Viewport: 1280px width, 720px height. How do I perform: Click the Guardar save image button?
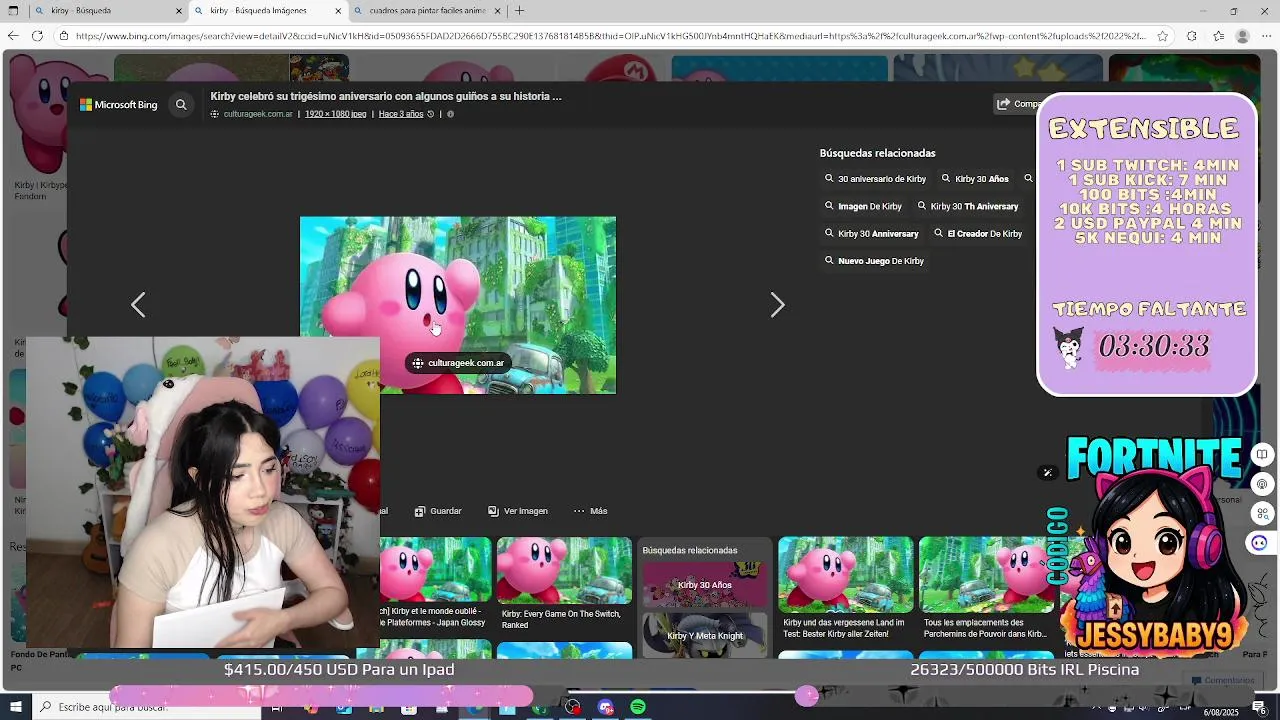(x=438, y=511)
